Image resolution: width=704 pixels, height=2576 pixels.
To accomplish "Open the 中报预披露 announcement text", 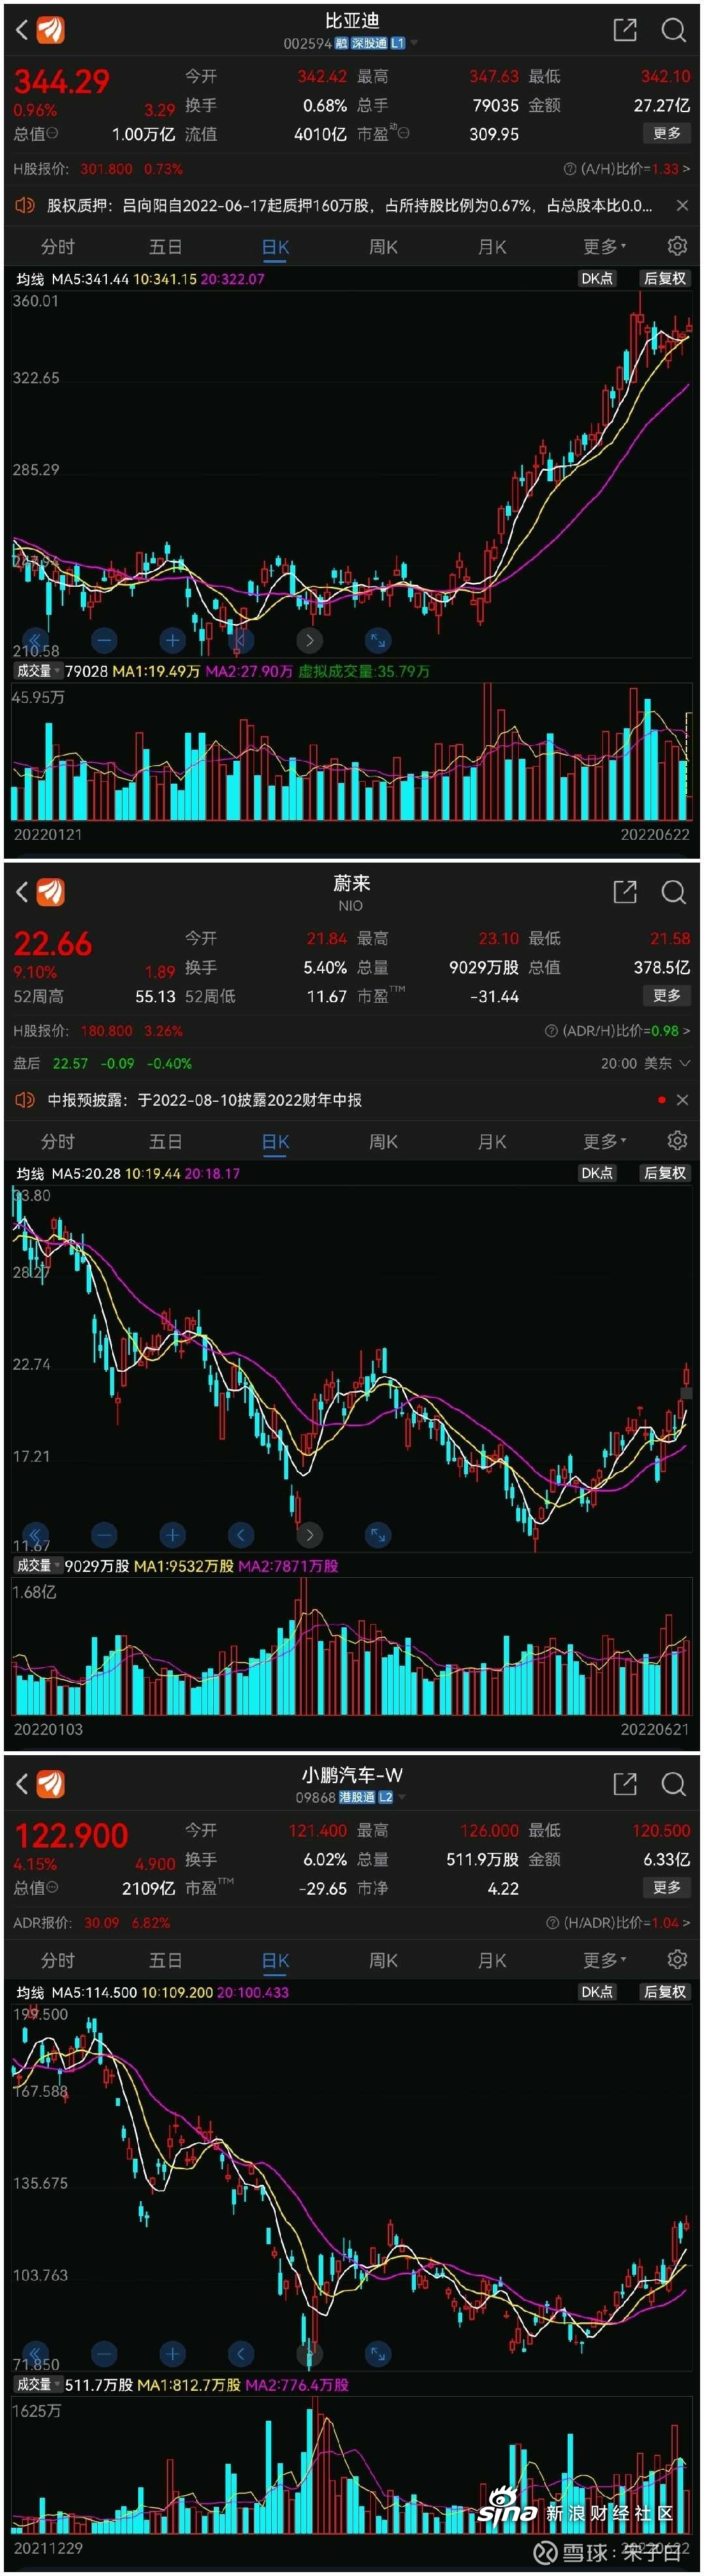I will tap(204, 1100).
